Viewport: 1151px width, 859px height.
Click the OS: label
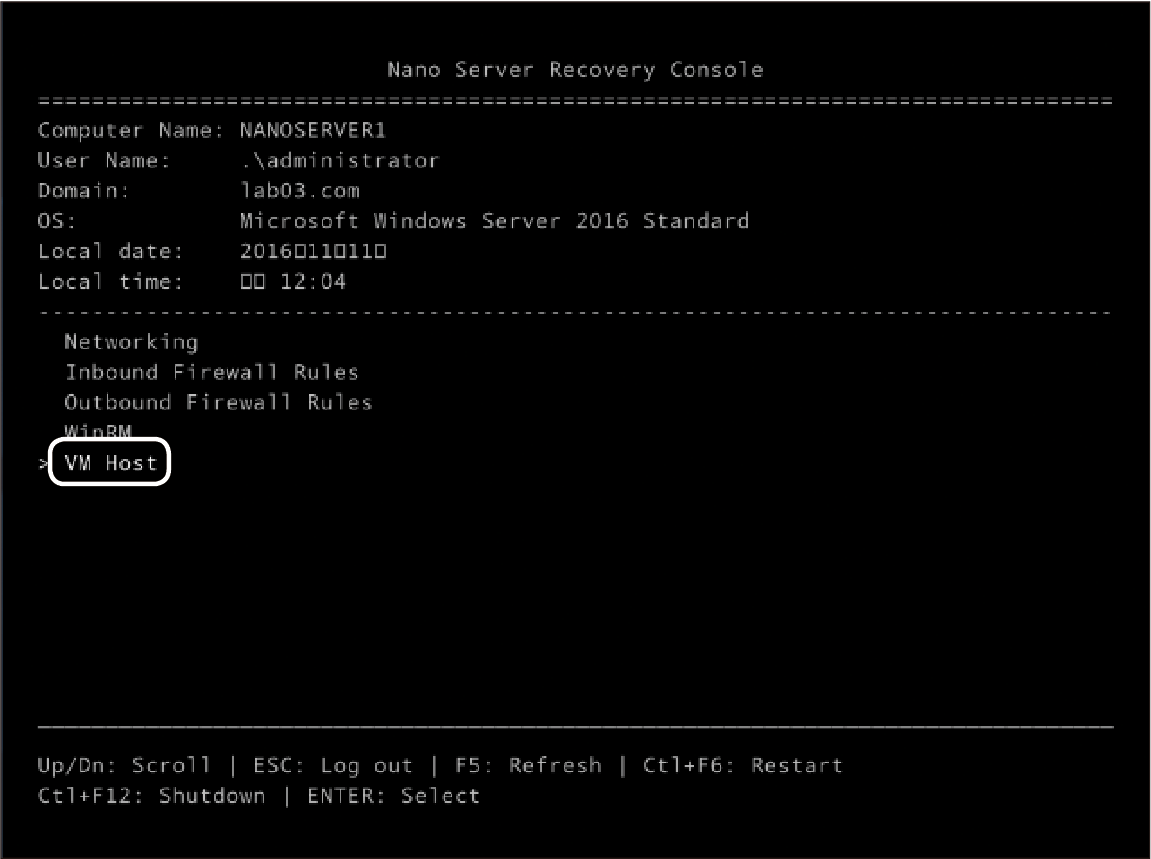click(x=57, y=221)
